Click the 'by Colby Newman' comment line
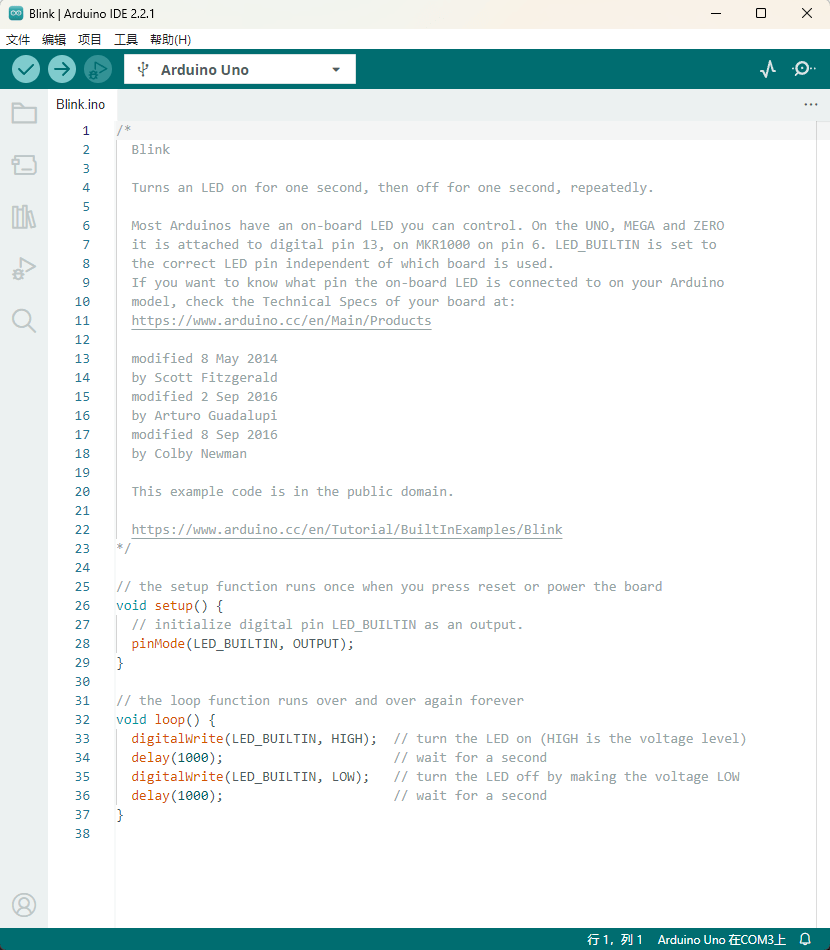The height and width of the screenshot is (950, 830). click(189, 454)
